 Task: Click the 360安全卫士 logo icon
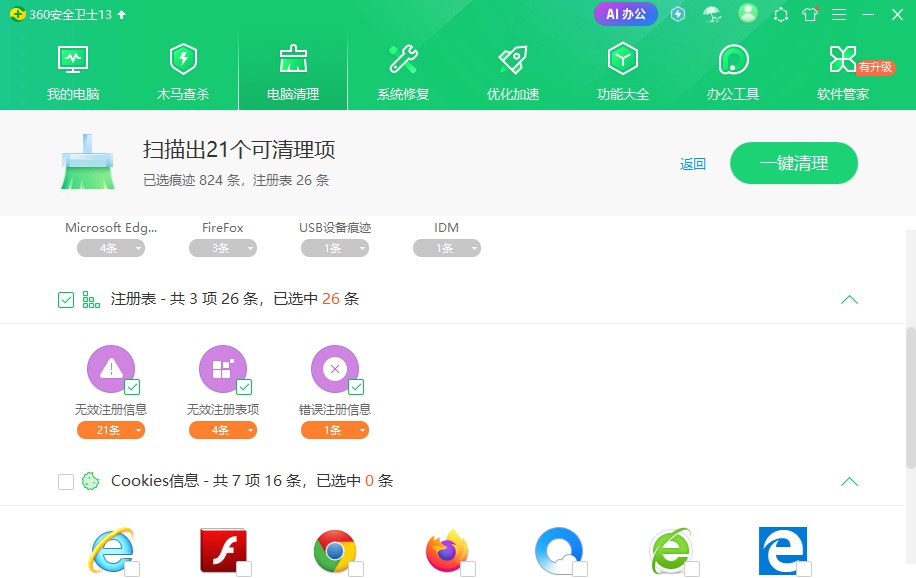(18, 14)
